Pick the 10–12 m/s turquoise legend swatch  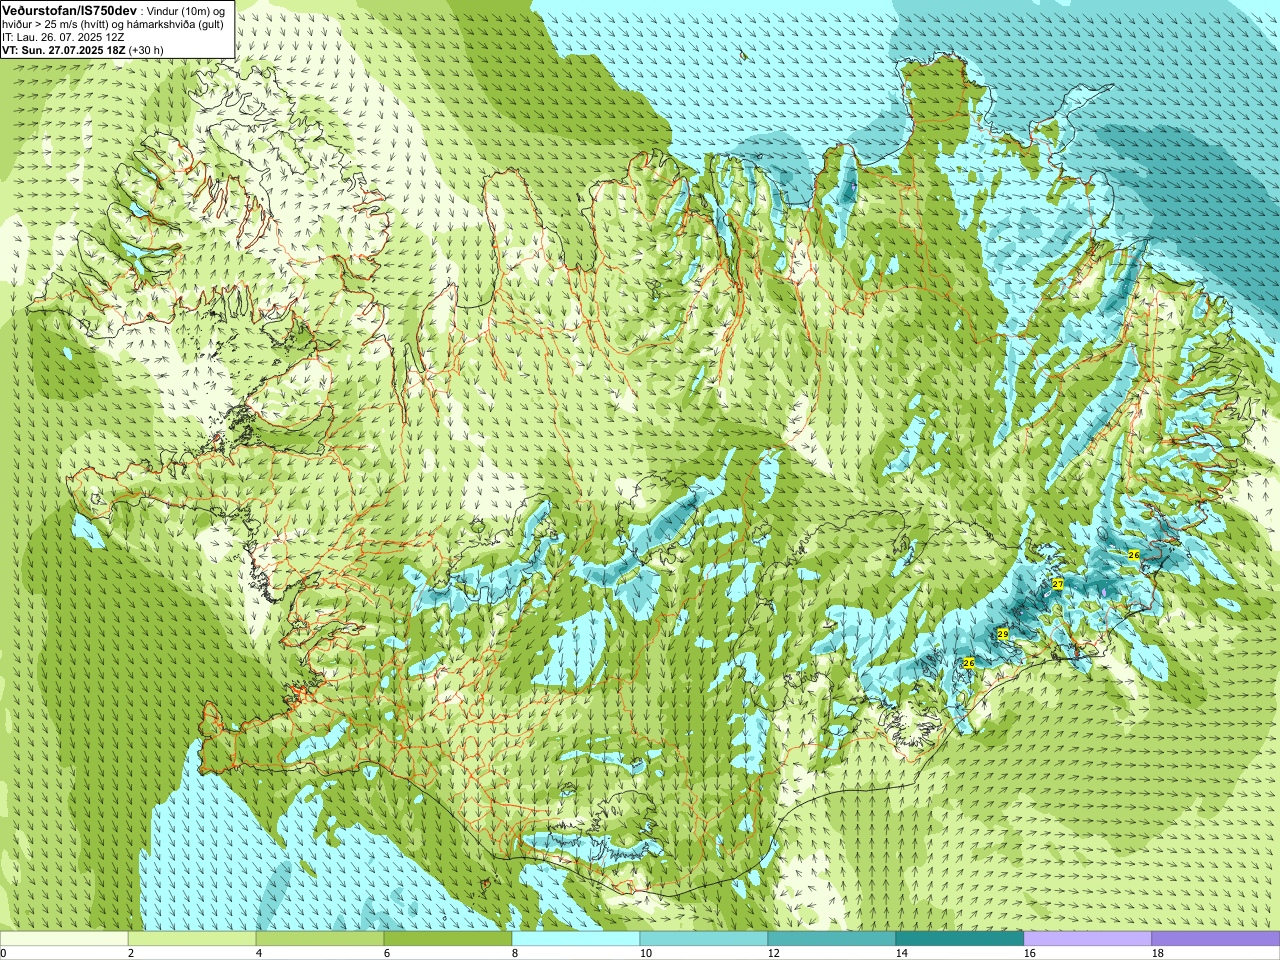[704, 939]
